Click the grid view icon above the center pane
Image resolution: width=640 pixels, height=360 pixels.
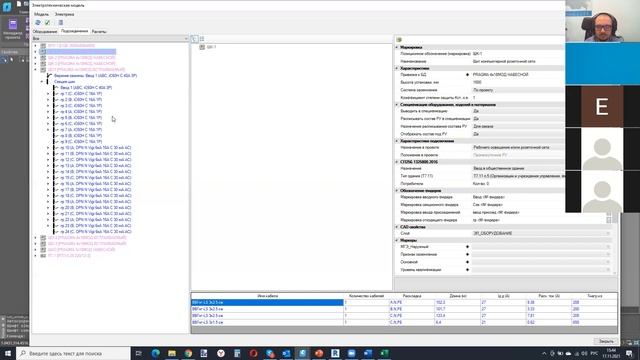tap(202, 39)
